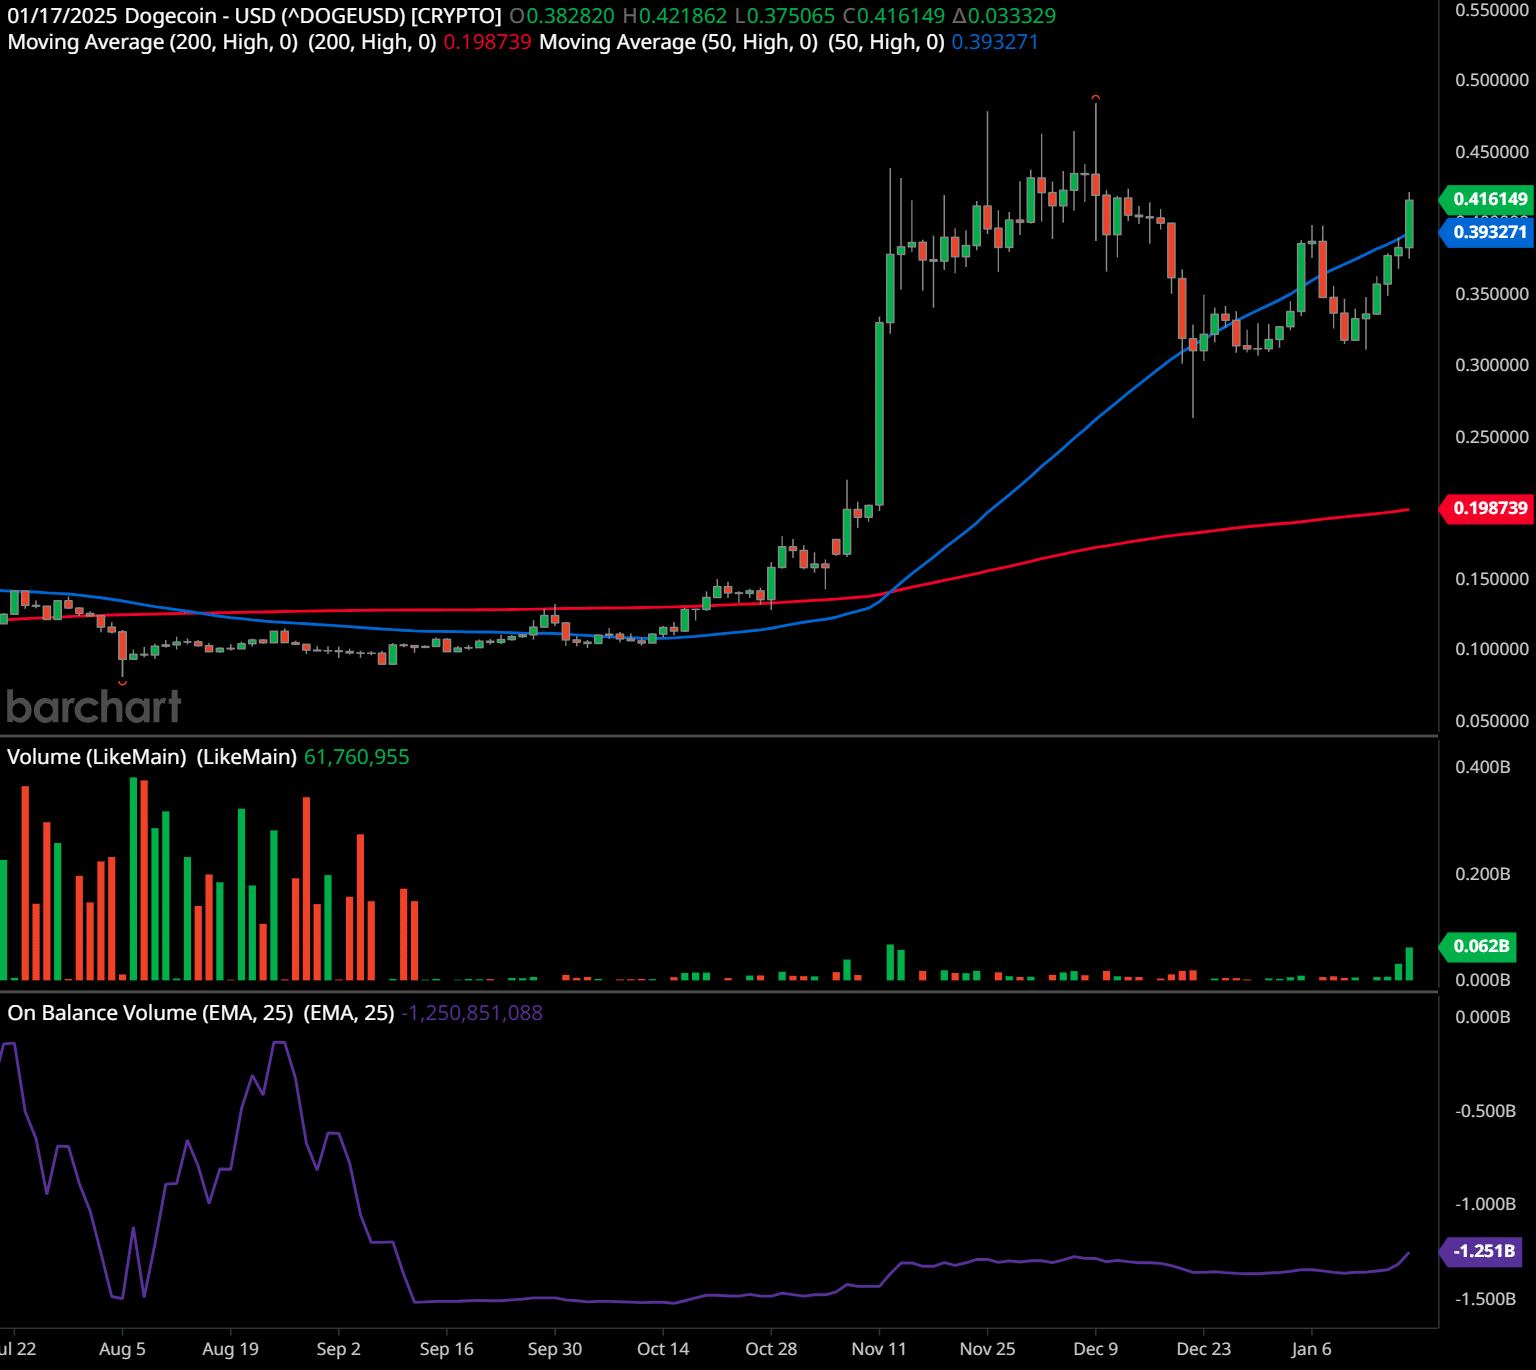Click the Dec 23 date label
This screenshot has width=1536, height=1370.
click(1203, 1349)
